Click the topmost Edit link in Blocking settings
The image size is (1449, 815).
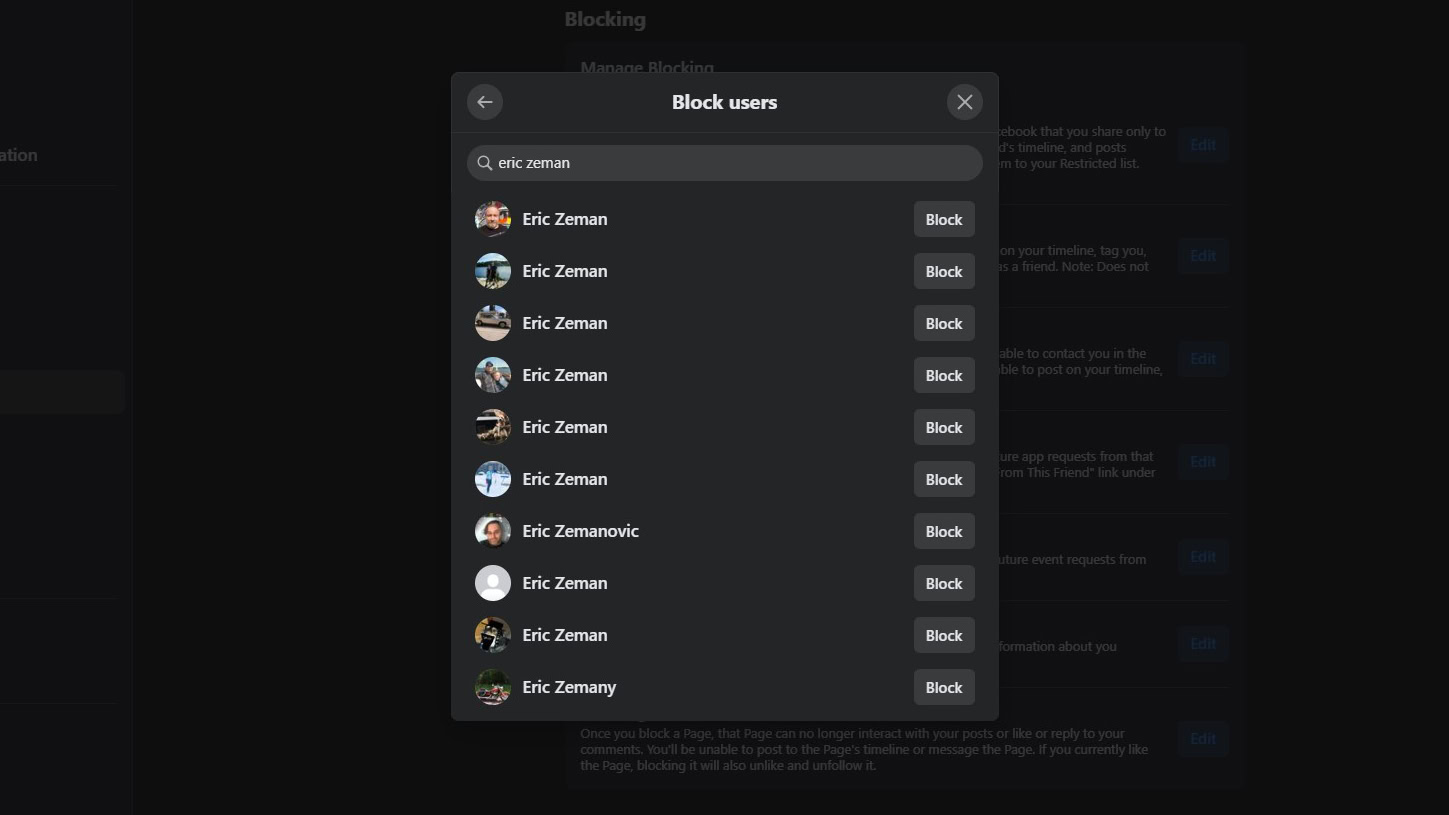pyautogui.click(x=1202, y=146)
